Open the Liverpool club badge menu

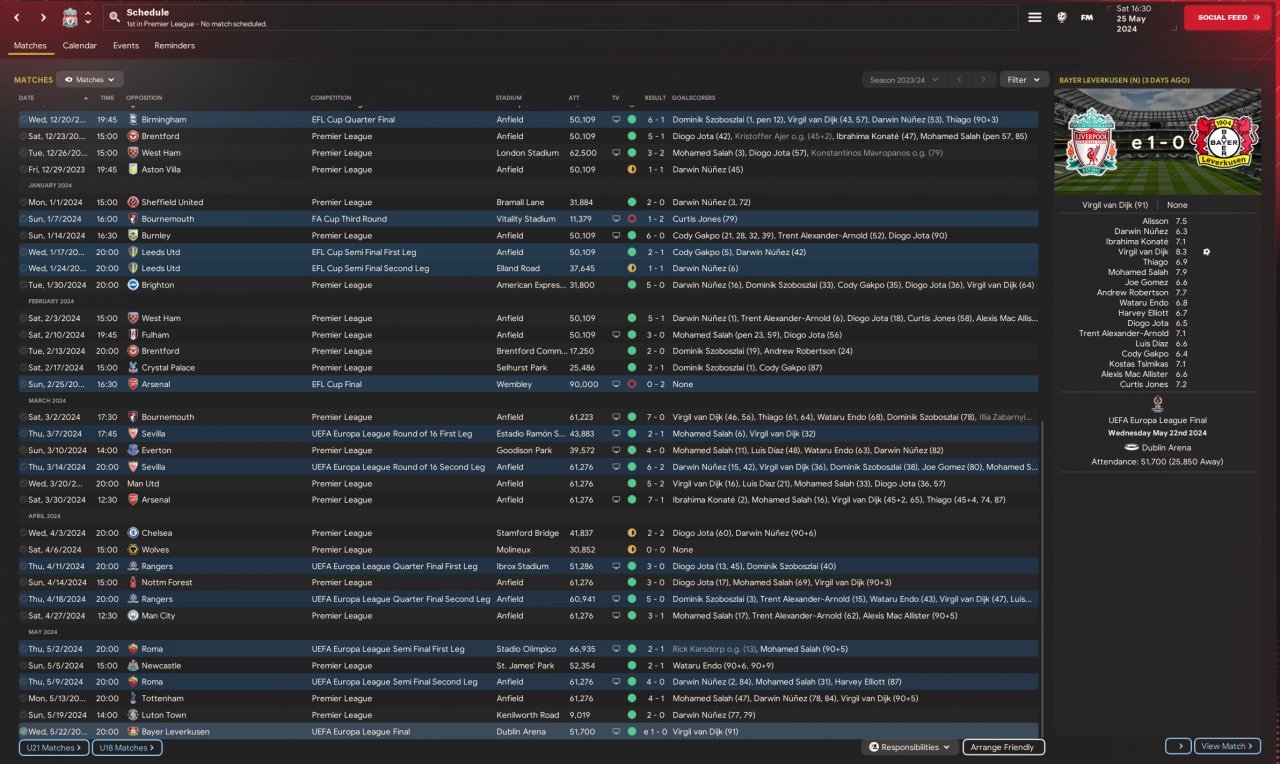[70, 18]
